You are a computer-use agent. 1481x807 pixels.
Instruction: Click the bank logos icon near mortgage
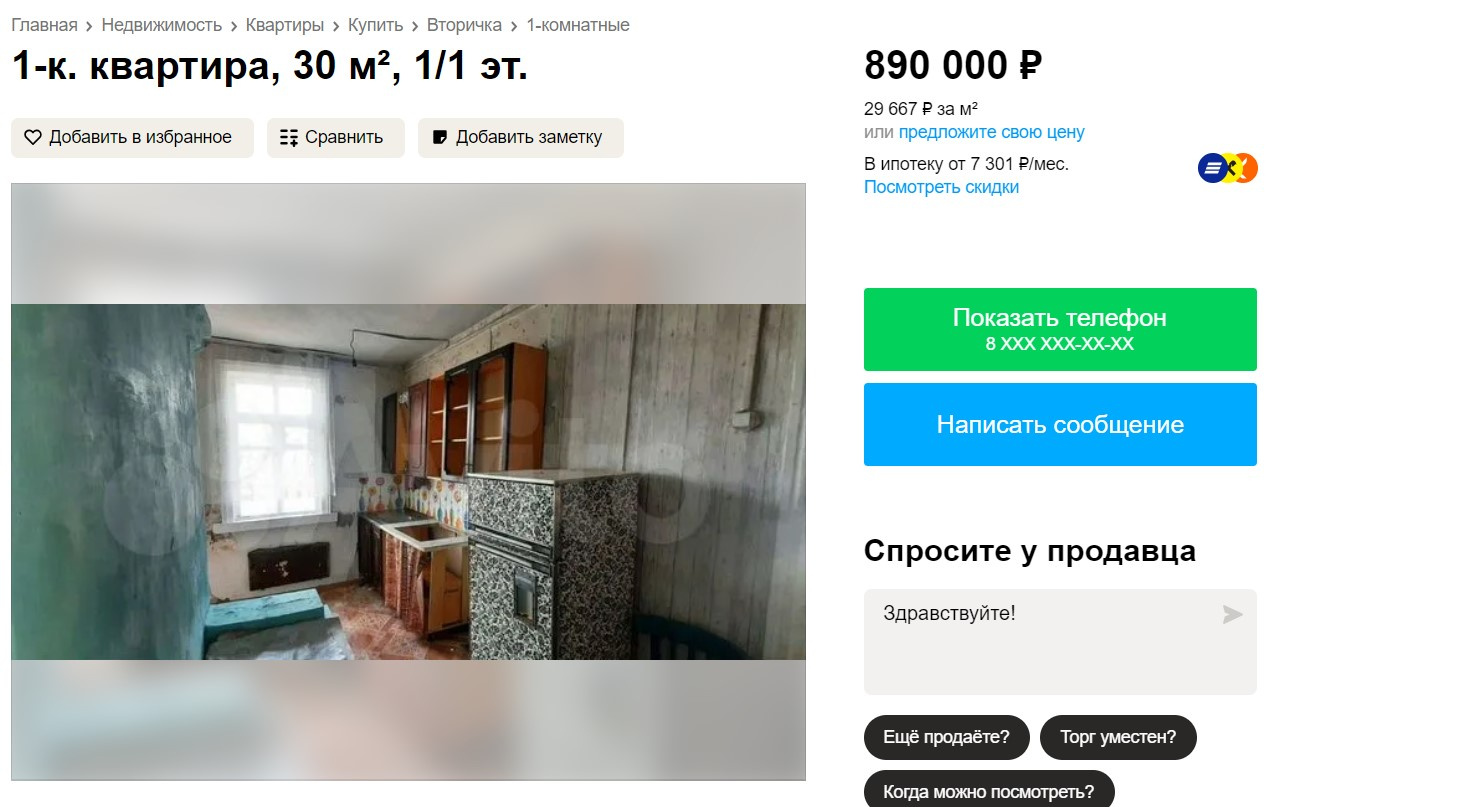point(1227,168)
